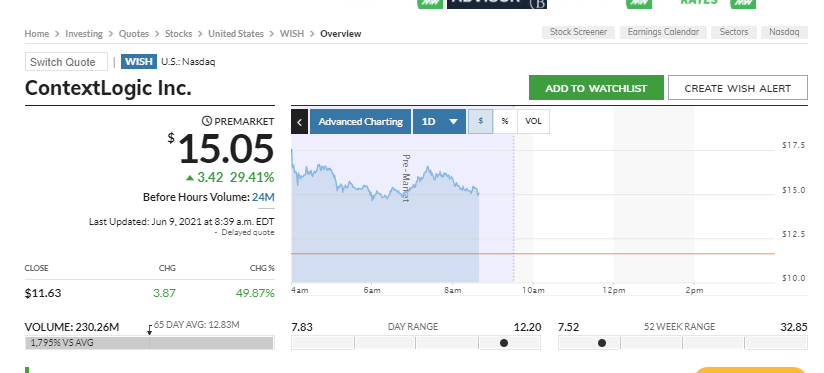Click the WISH ticker badge
The width and height of the screenshot is (824, 373).
coord(139,61)
